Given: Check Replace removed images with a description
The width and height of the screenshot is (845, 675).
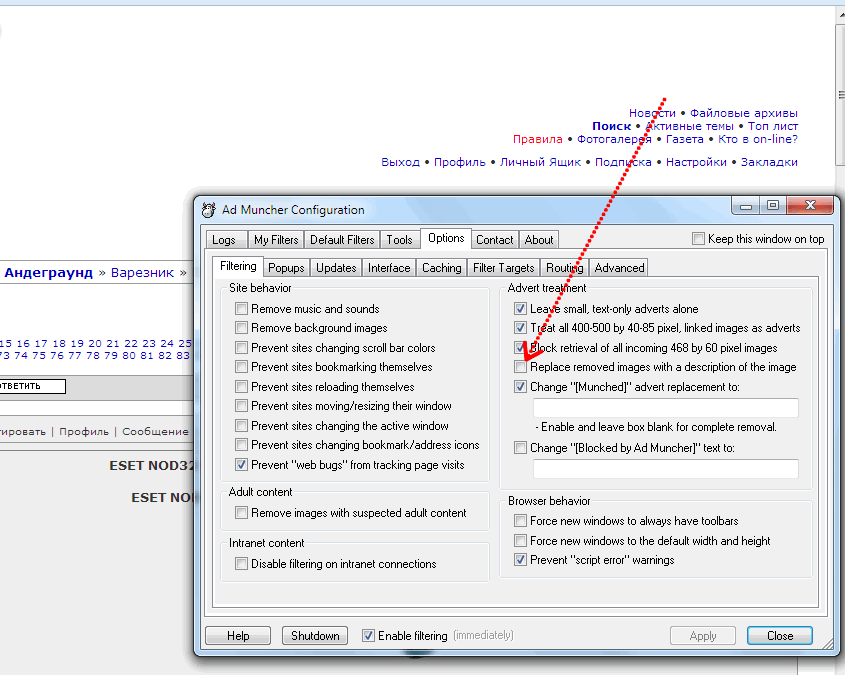Looking at the screenshot, I should (520, 367).
